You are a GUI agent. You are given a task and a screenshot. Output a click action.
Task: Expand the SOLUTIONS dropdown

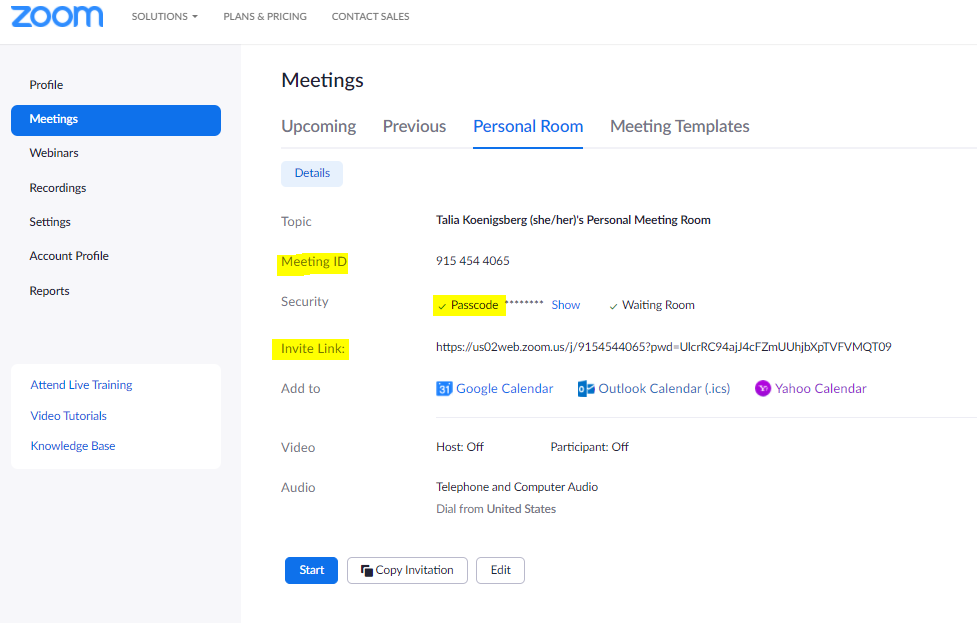(164, 16)
